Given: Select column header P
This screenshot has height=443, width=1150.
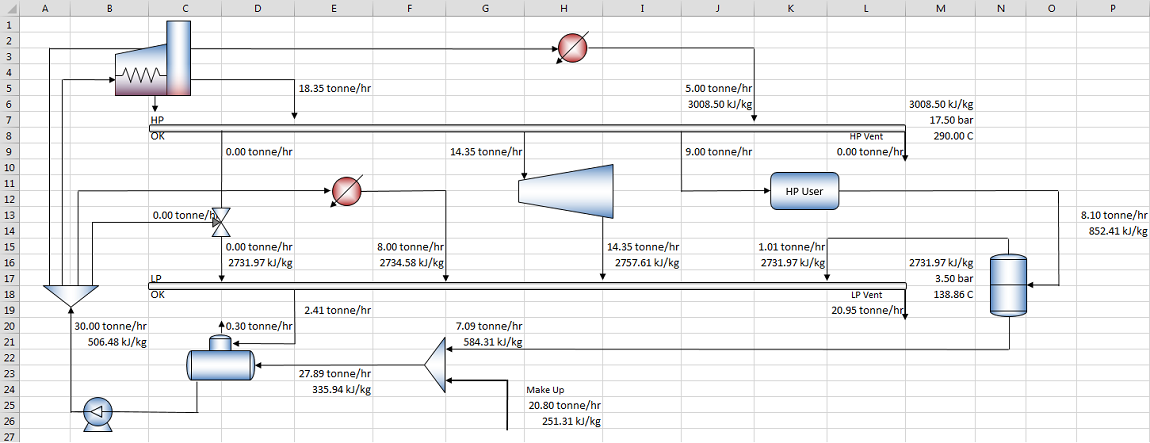Looking at the screenshot, I should (1113, 8).
